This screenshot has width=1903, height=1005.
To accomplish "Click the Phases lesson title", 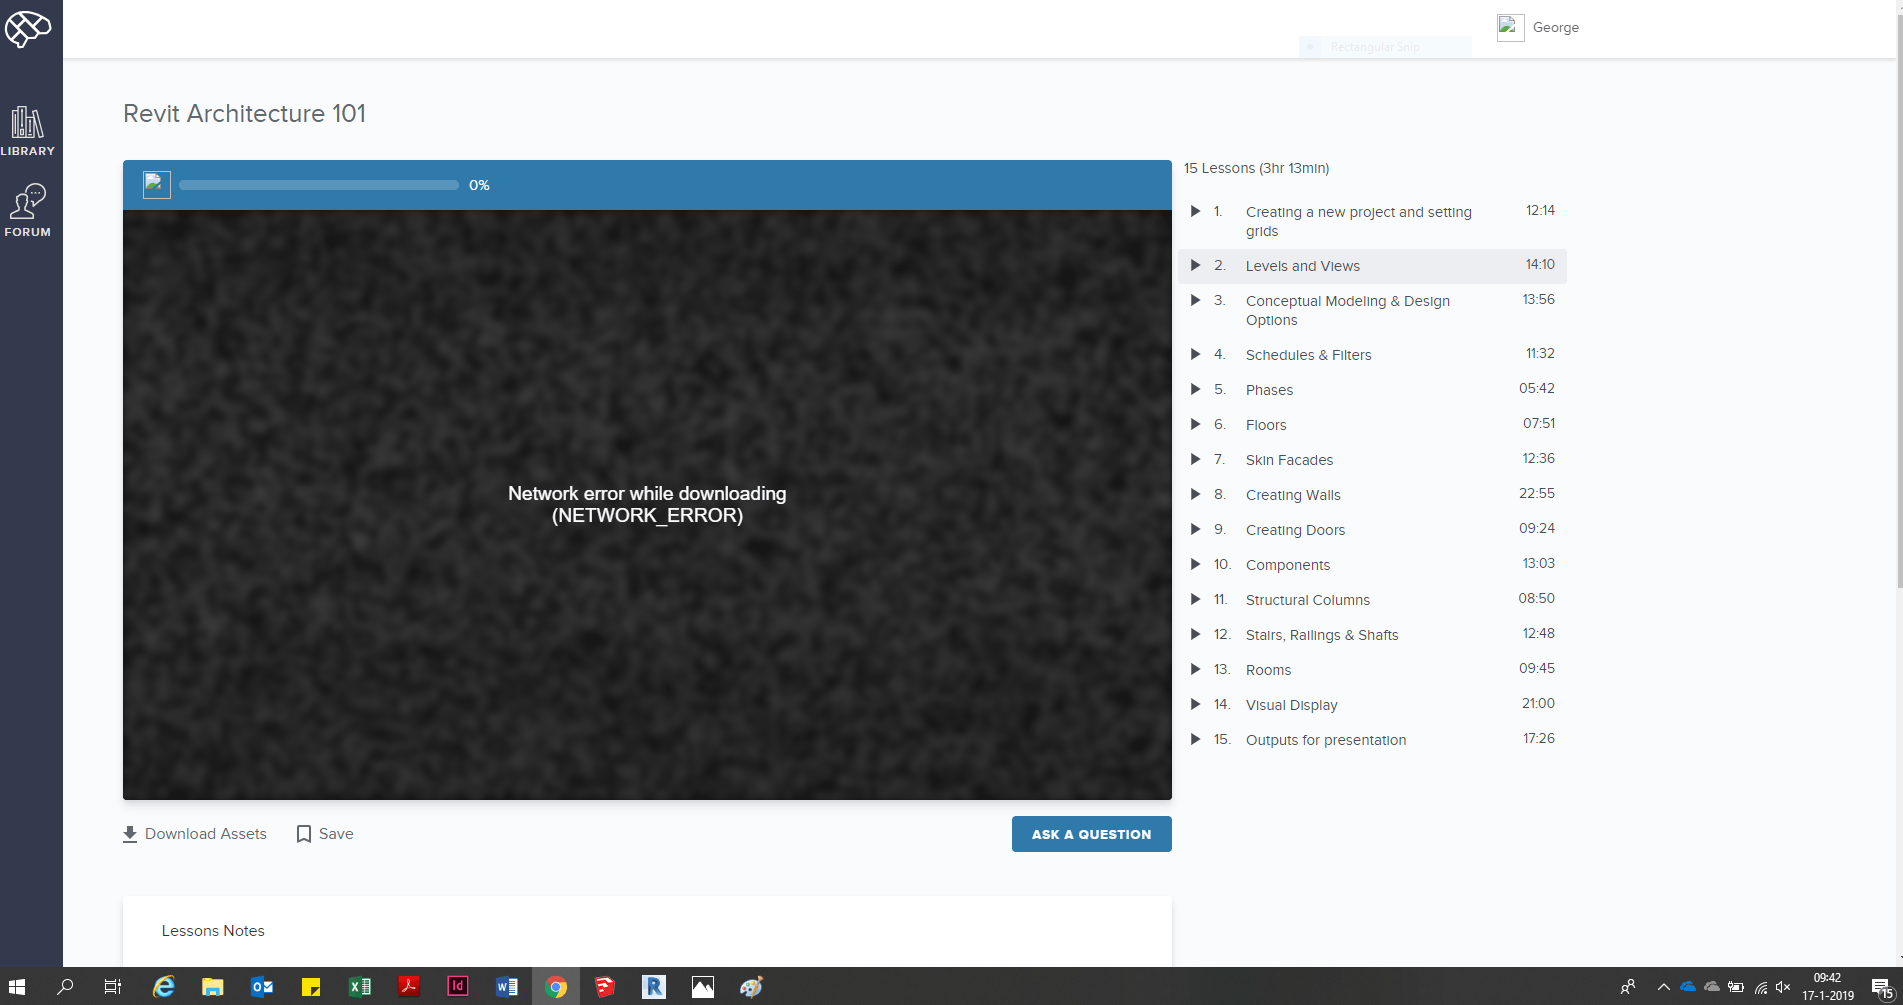I will 1269,390.
